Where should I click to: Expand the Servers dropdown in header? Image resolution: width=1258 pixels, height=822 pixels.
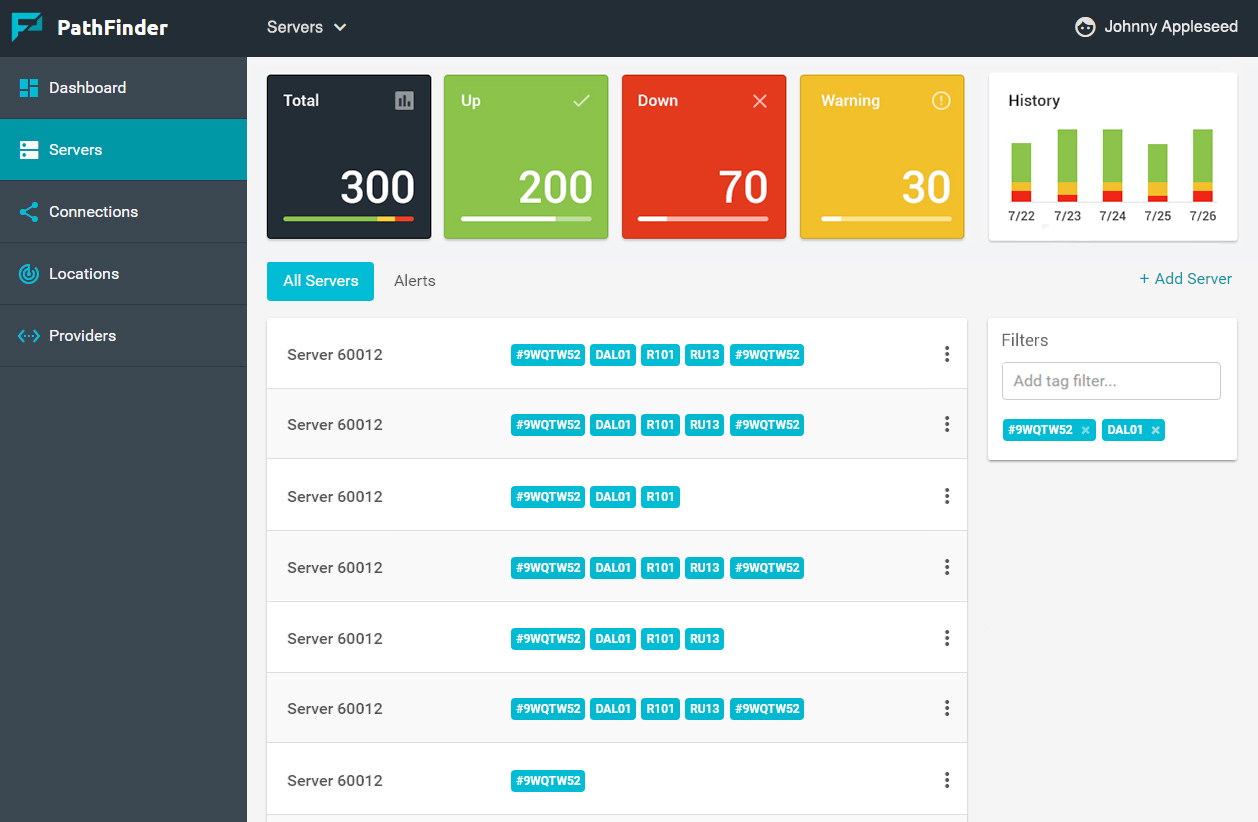[x=306, y=28]
